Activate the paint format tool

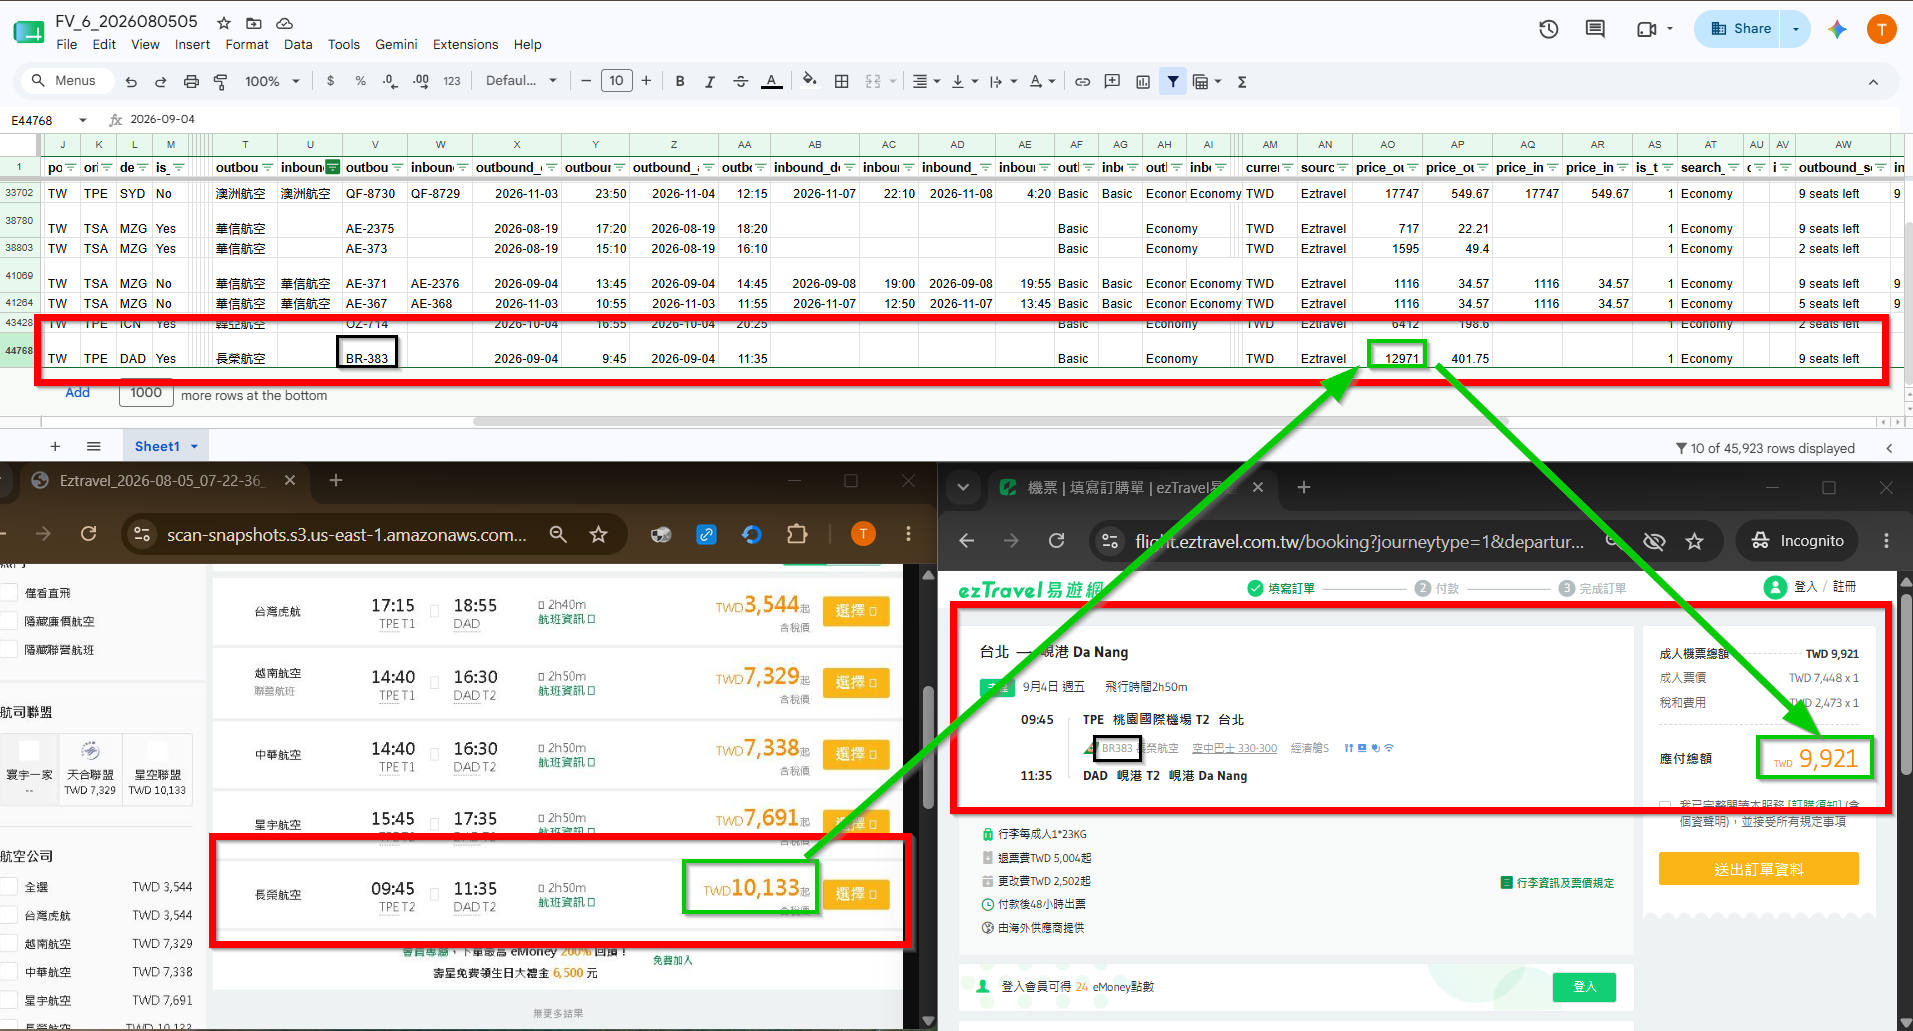point(221,82)
